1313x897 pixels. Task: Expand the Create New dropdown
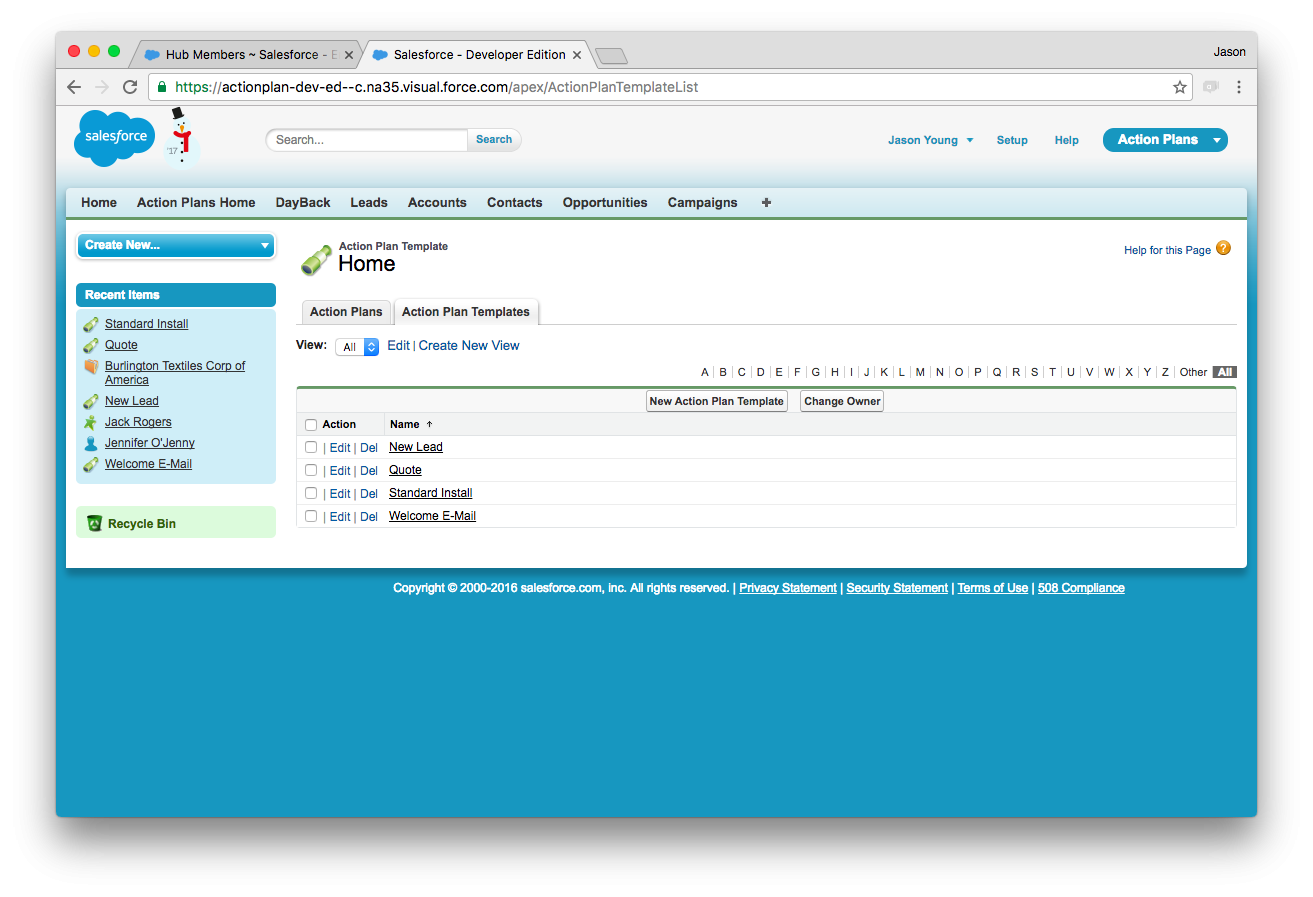(175, 245)
